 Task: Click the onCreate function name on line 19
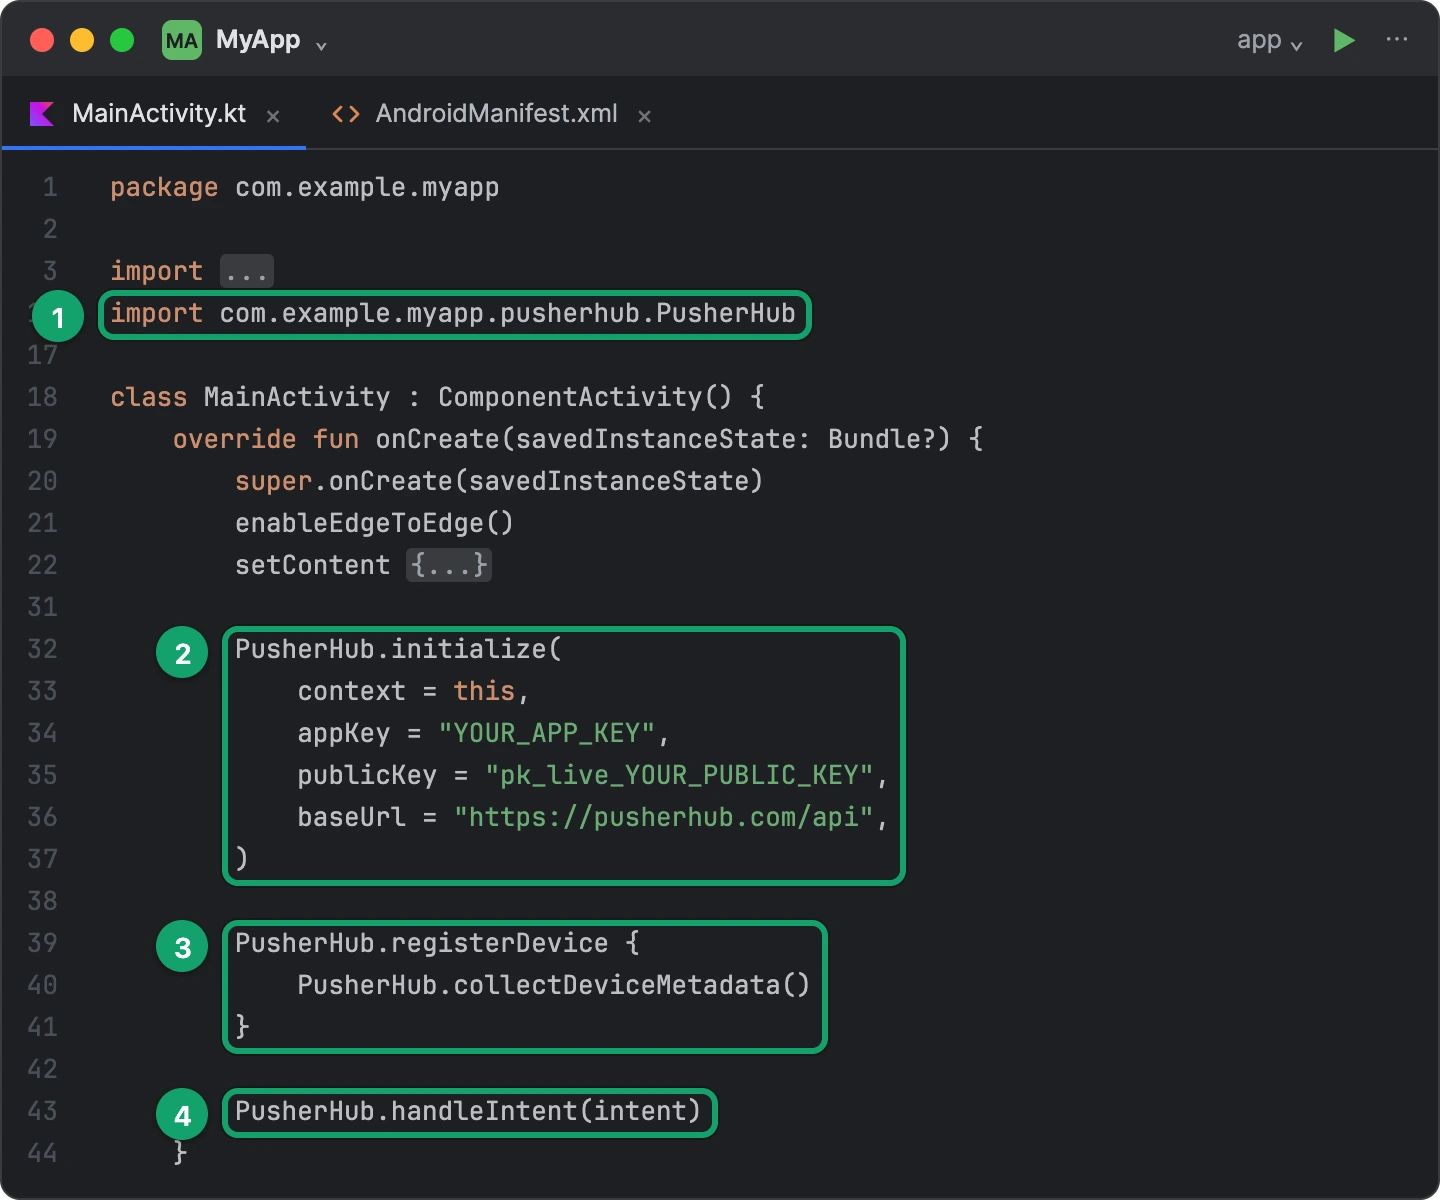point(437,439)
